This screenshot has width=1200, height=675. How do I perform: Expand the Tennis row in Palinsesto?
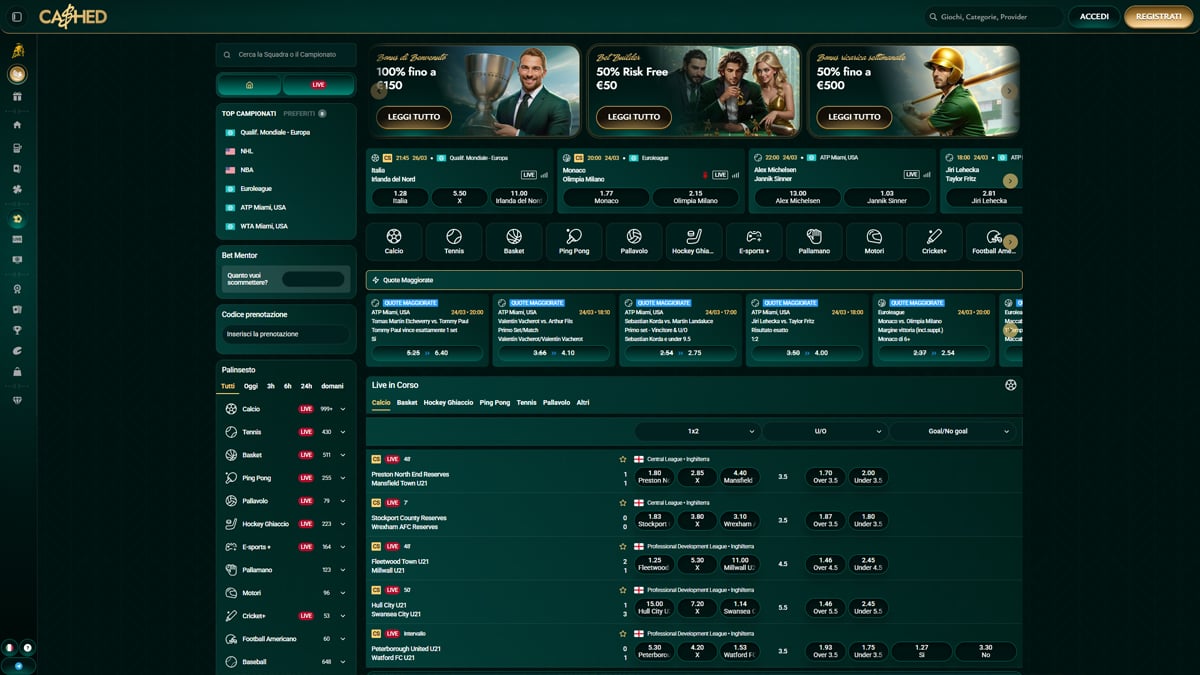tap(343, 432)
